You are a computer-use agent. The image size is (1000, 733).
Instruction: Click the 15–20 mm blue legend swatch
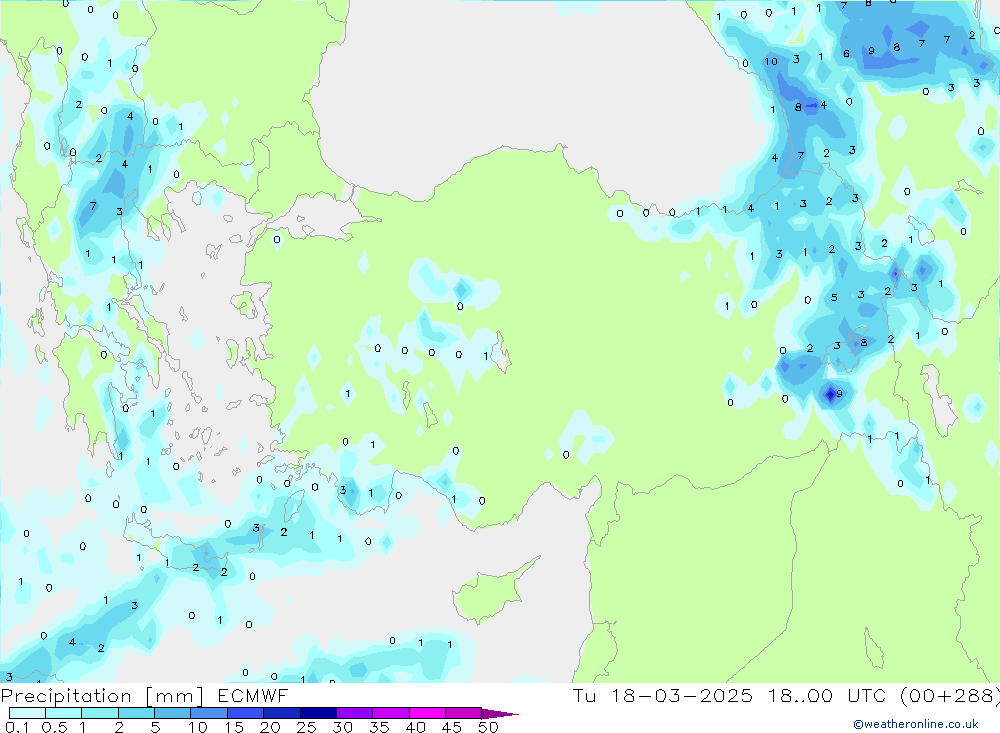pyautogui.click(x=246, y=713)
